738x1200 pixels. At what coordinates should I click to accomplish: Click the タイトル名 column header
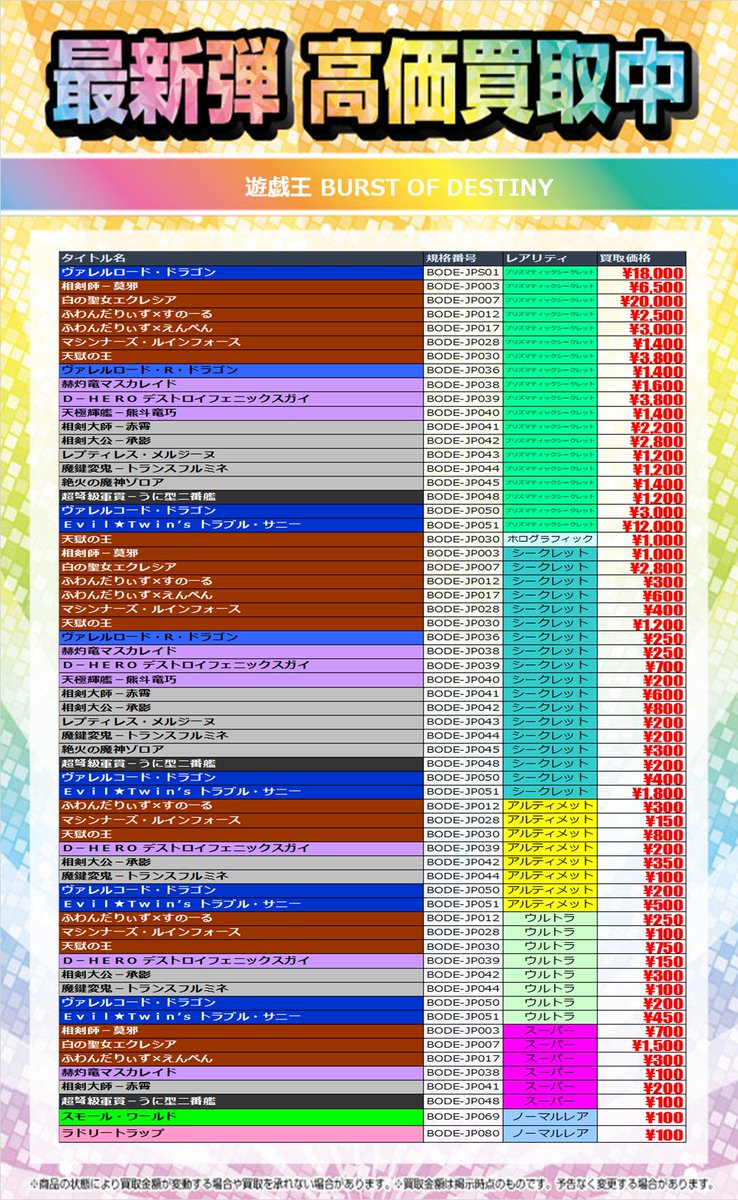click(x=240, y=258)
